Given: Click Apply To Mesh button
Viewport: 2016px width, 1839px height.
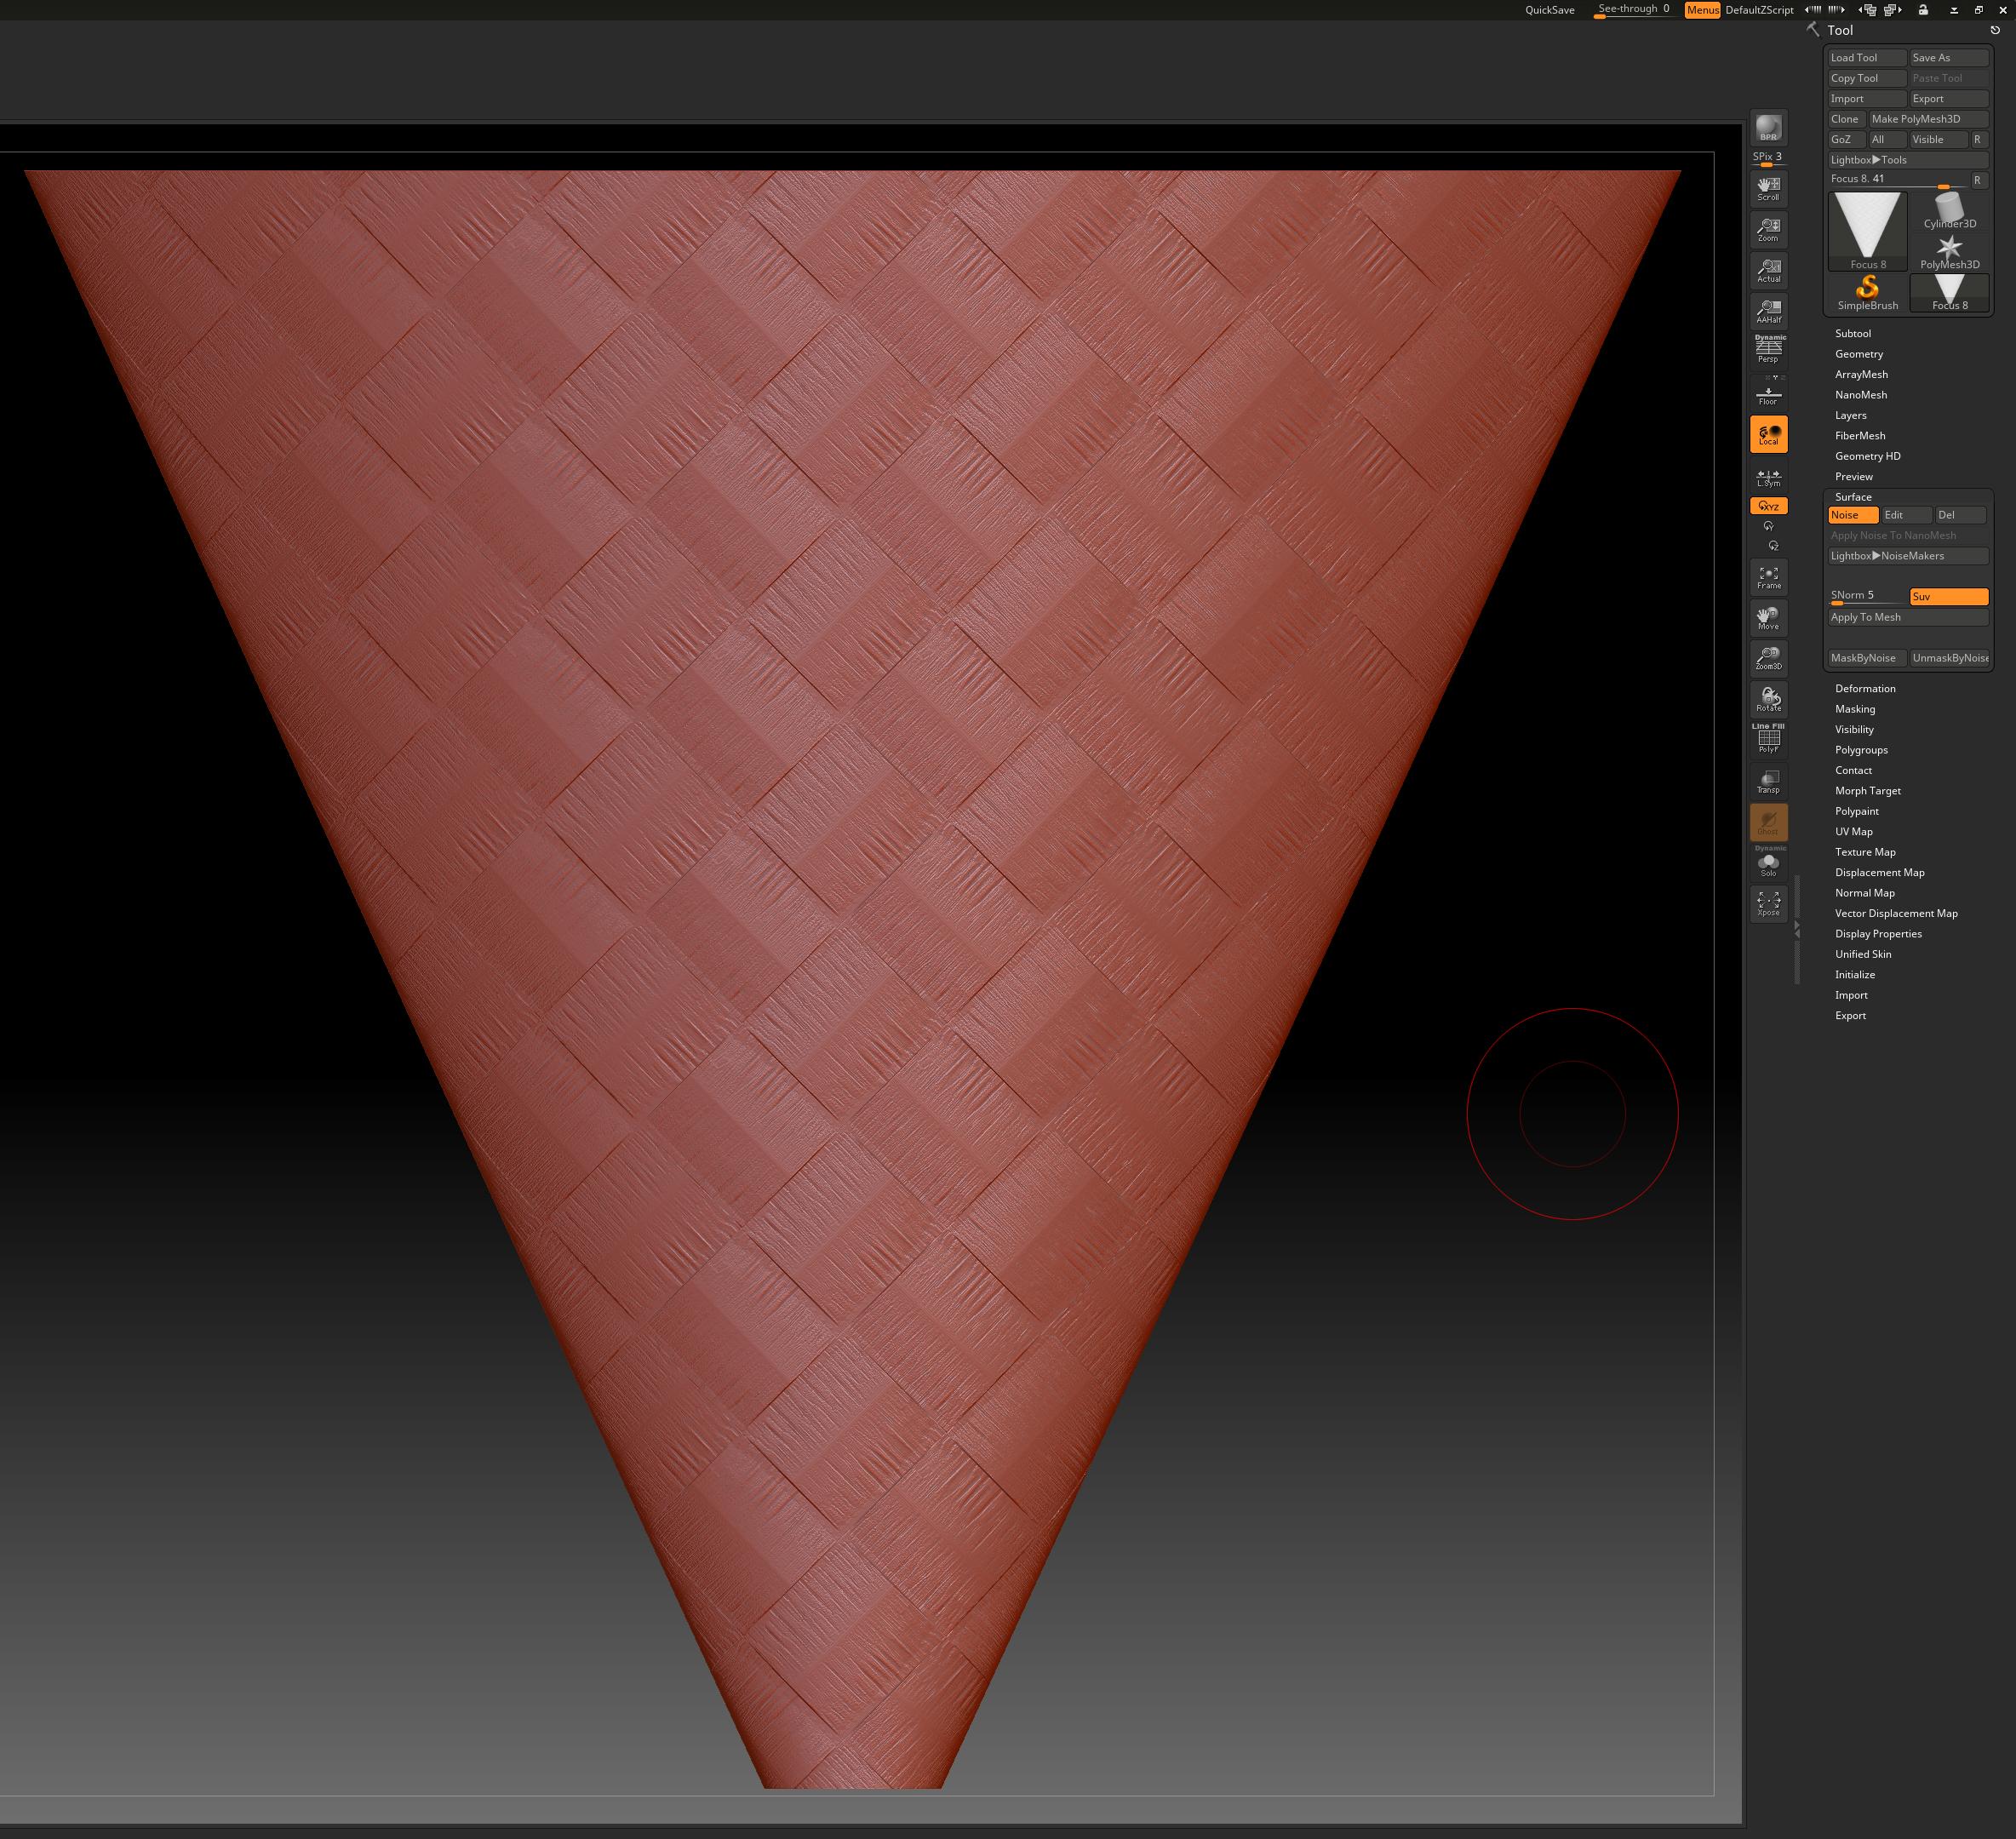Looking at the screenshot, I should click(1908, 617).
